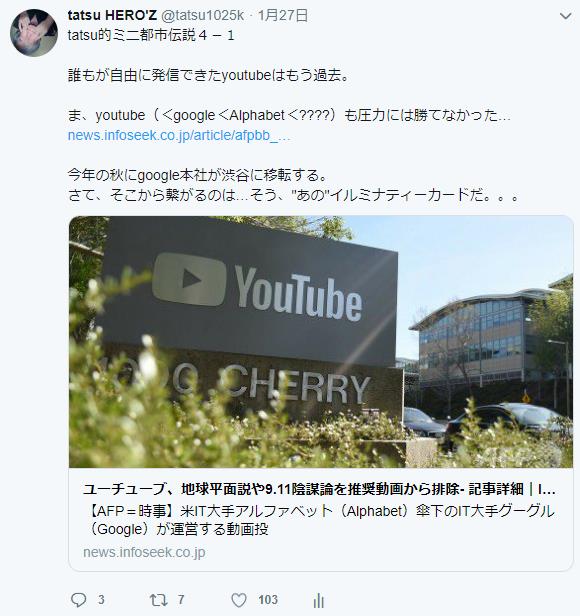Click the reply count number 3
The height and width of the screenshot is (616, 580).
click(x=101, y=600)
